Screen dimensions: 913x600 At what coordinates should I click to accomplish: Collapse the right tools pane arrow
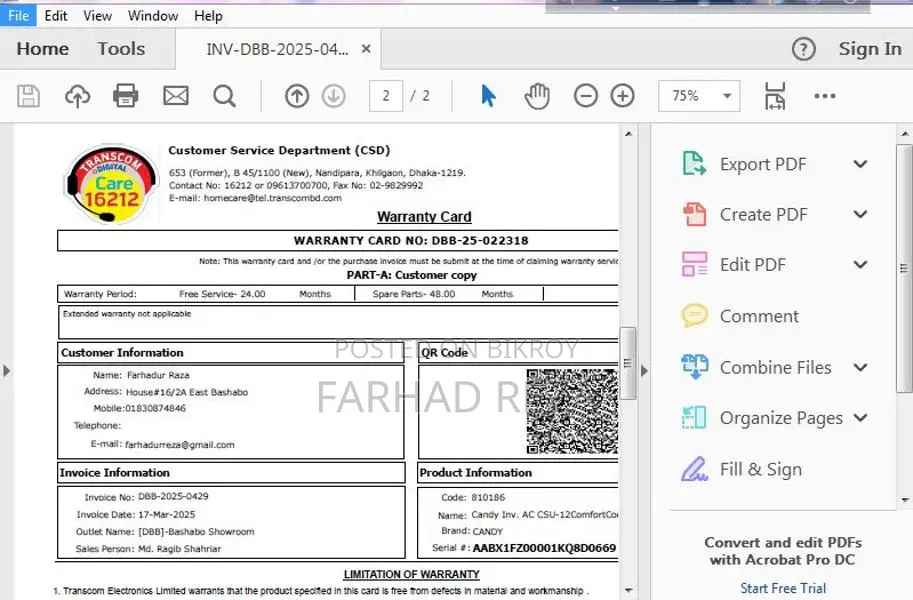[644, 370]
